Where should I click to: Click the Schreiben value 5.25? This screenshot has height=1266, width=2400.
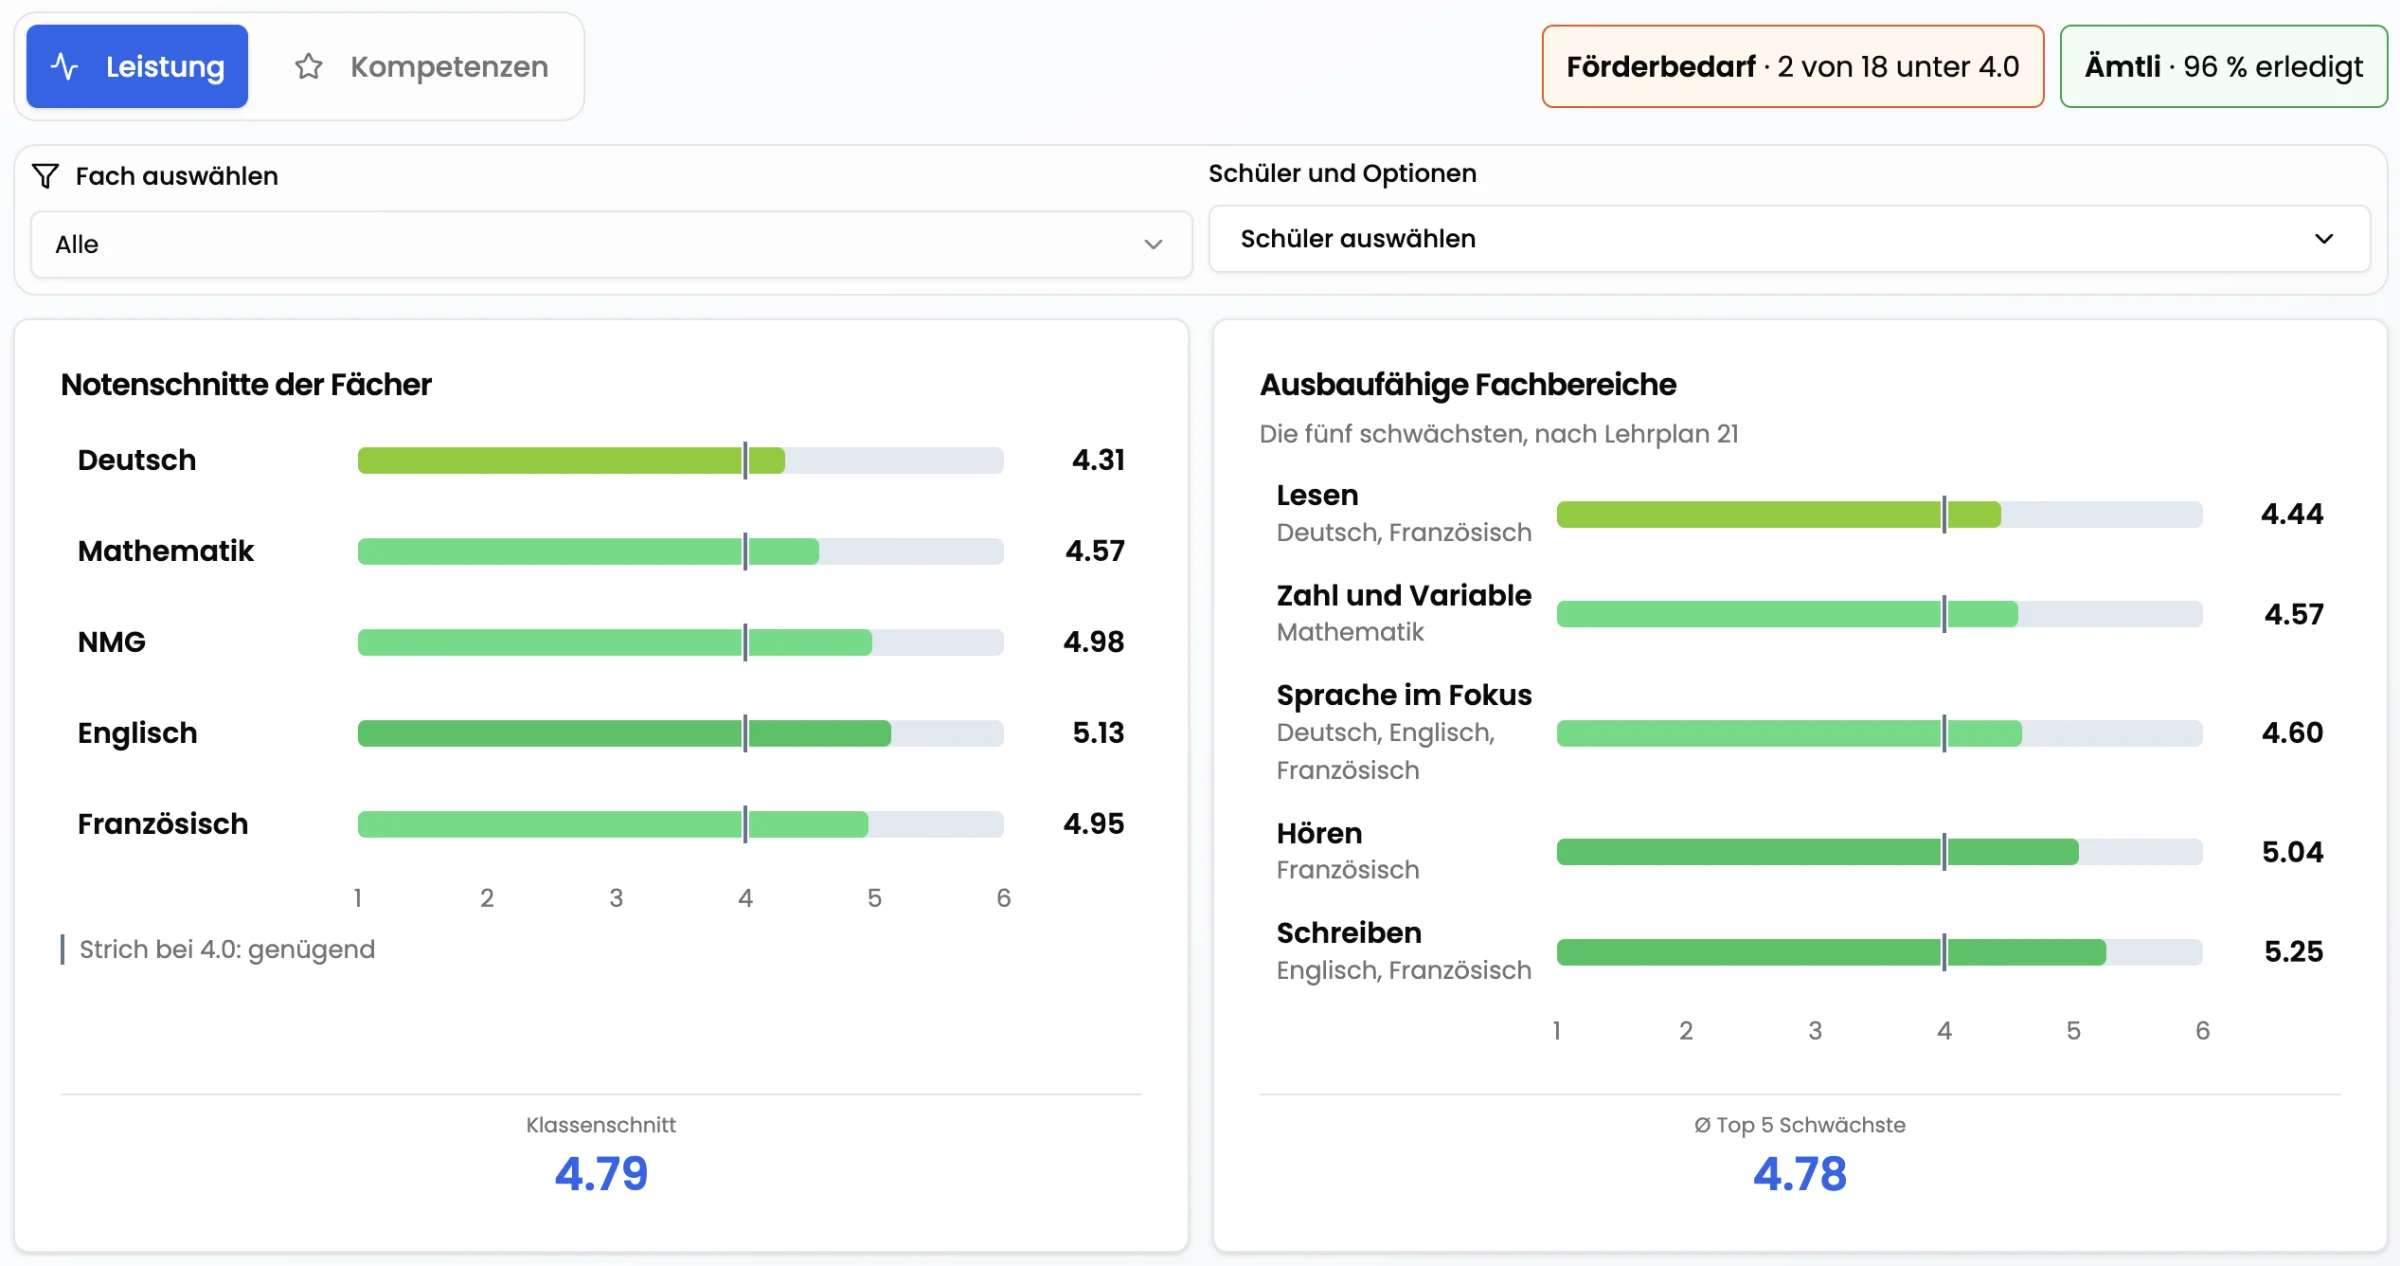point(2293,952)
